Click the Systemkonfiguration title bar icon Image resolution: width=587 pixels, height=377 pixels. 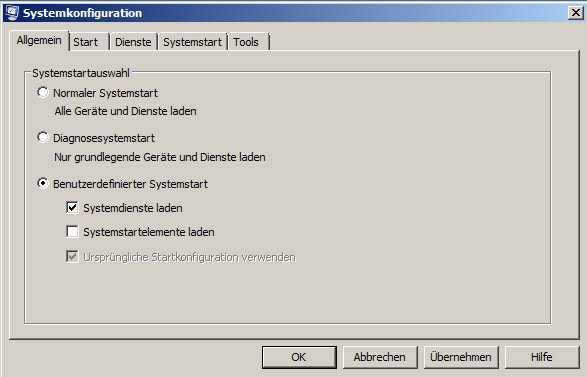click(x=12, y=13)
